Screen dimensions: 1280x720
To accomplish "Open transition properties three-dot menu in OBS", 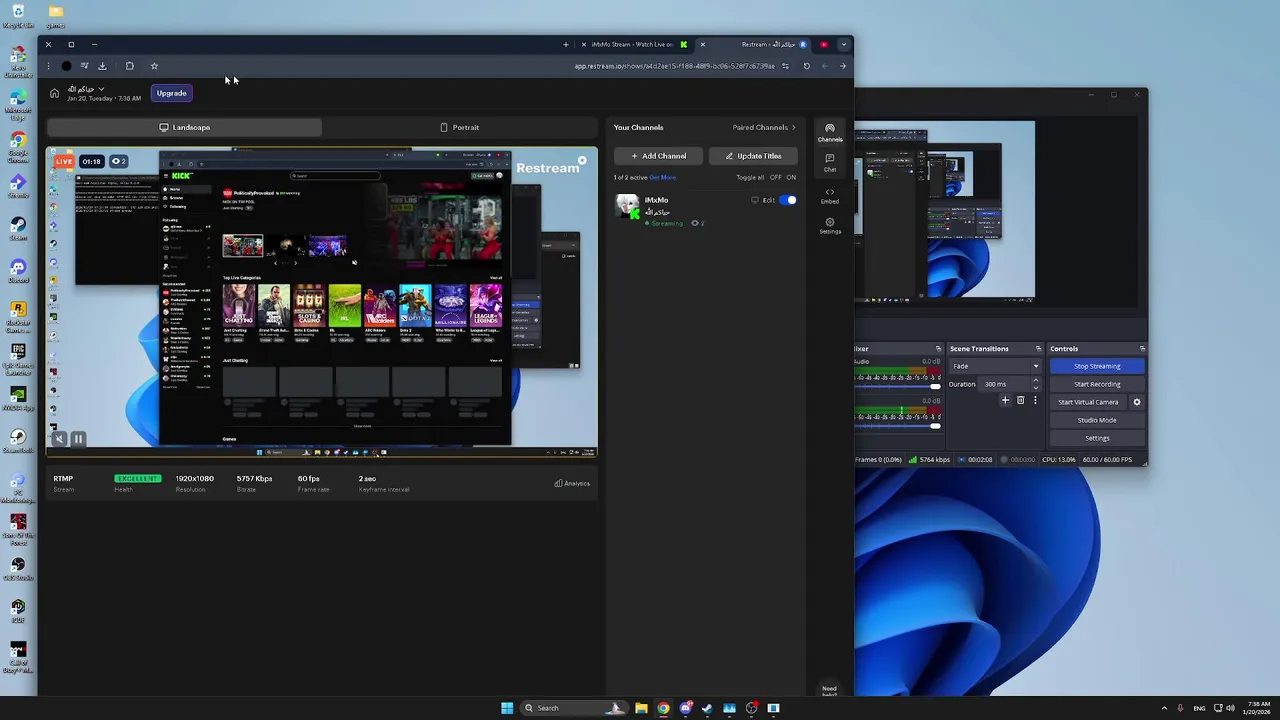I will coord(1035,401).
